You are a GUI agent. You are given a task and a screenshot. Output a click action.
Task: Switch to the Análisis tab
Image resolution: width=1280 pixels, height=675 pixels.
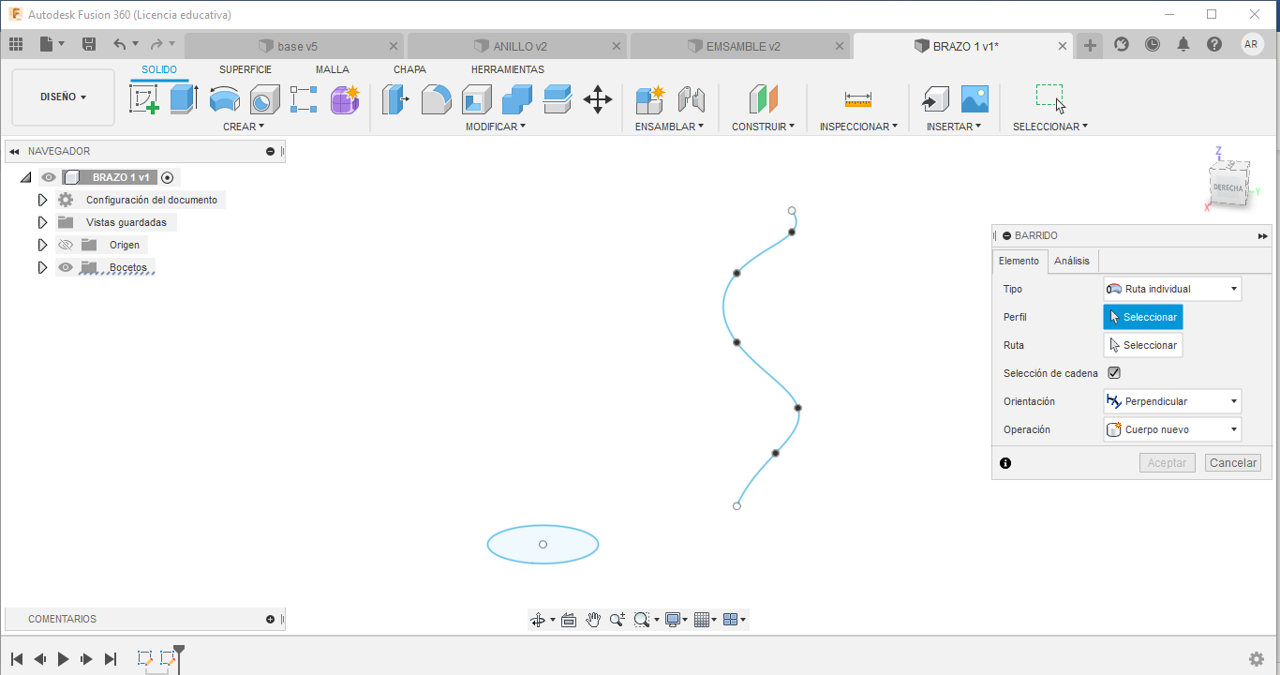1072,261
